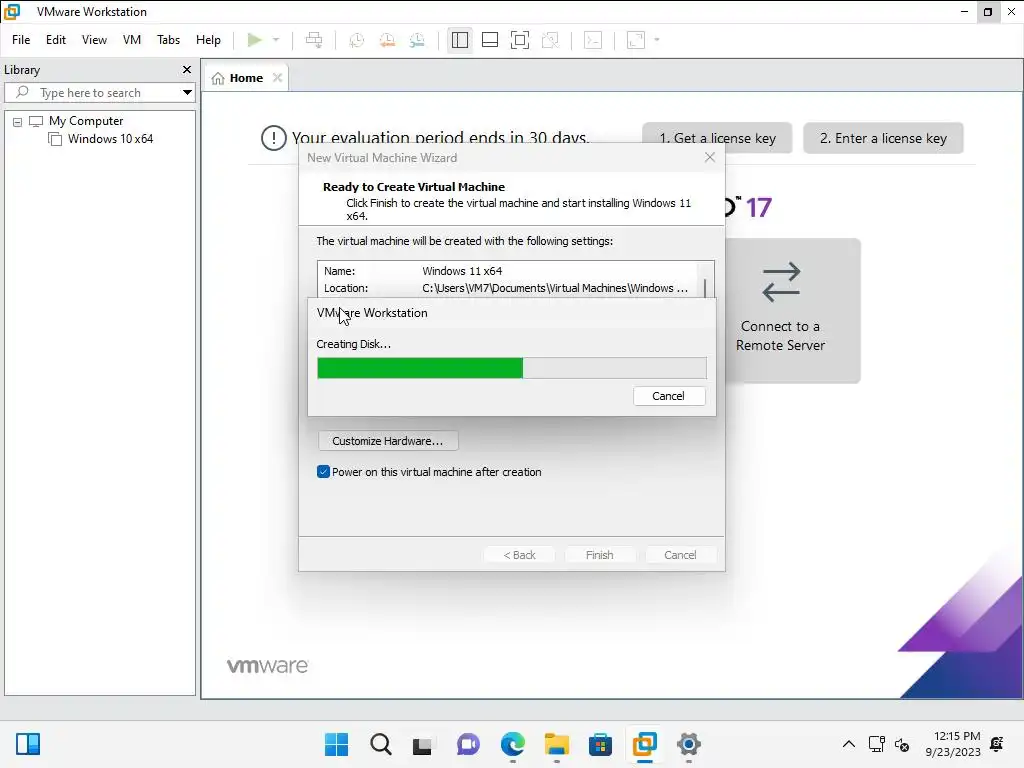1024x768 pixels.
Task: Click the evaluation warning exclamation icon
Action: [274, 138]
